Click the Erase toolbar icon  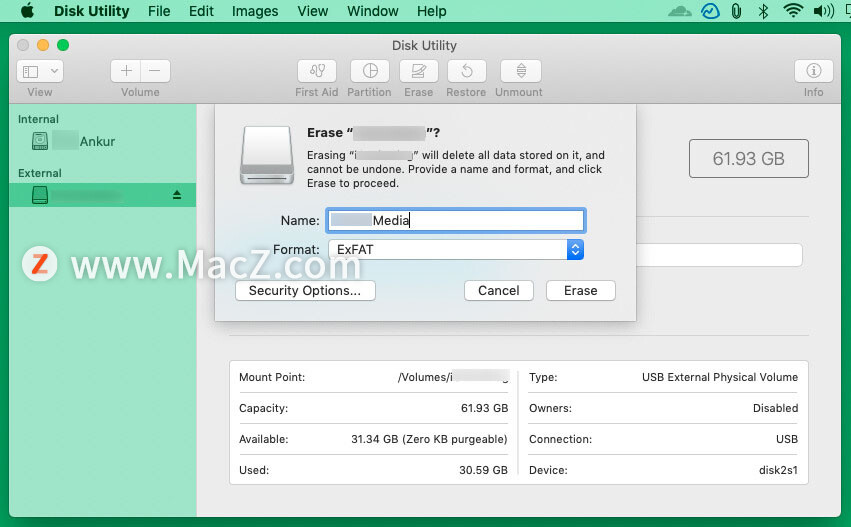[418, 71]
